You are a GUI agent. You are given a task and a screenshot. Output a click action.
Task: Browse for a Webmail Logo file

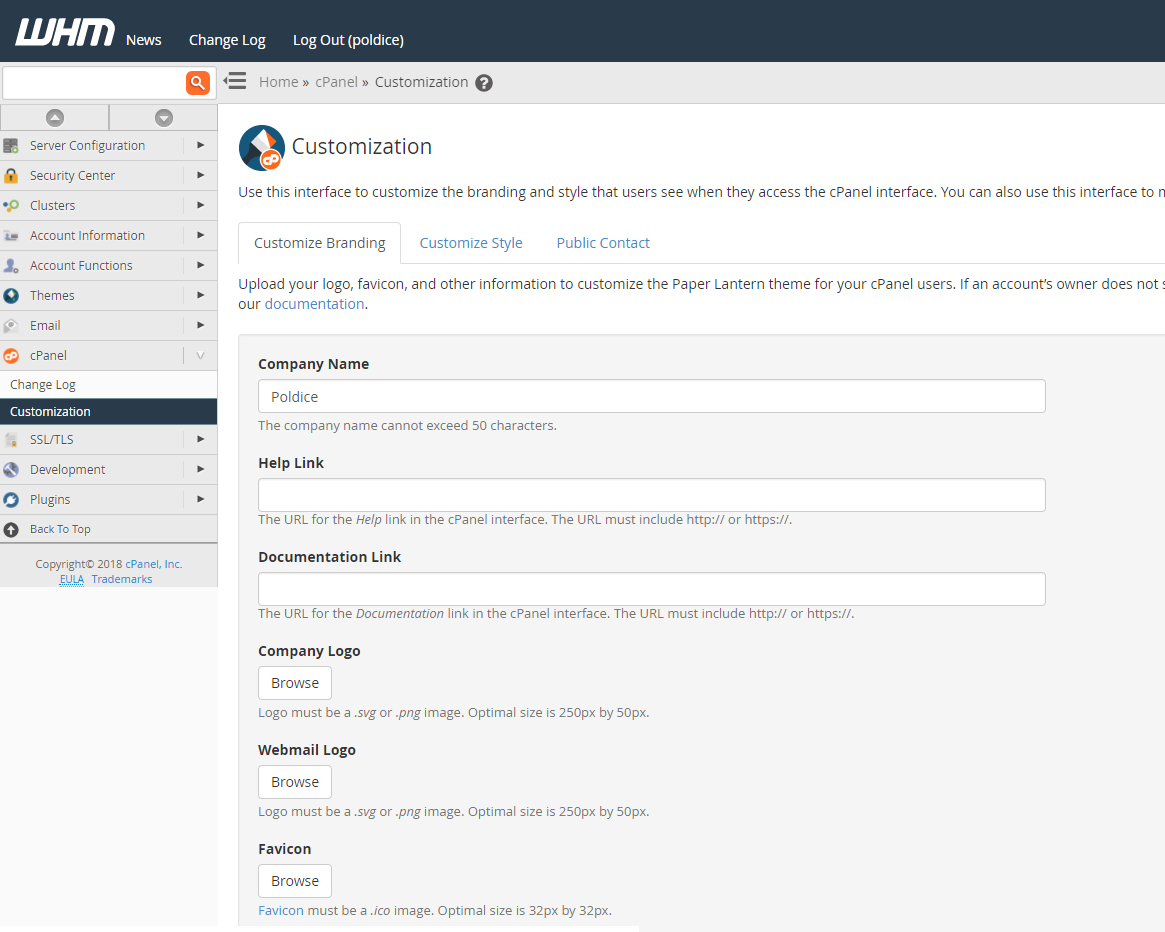coord(295,782)
